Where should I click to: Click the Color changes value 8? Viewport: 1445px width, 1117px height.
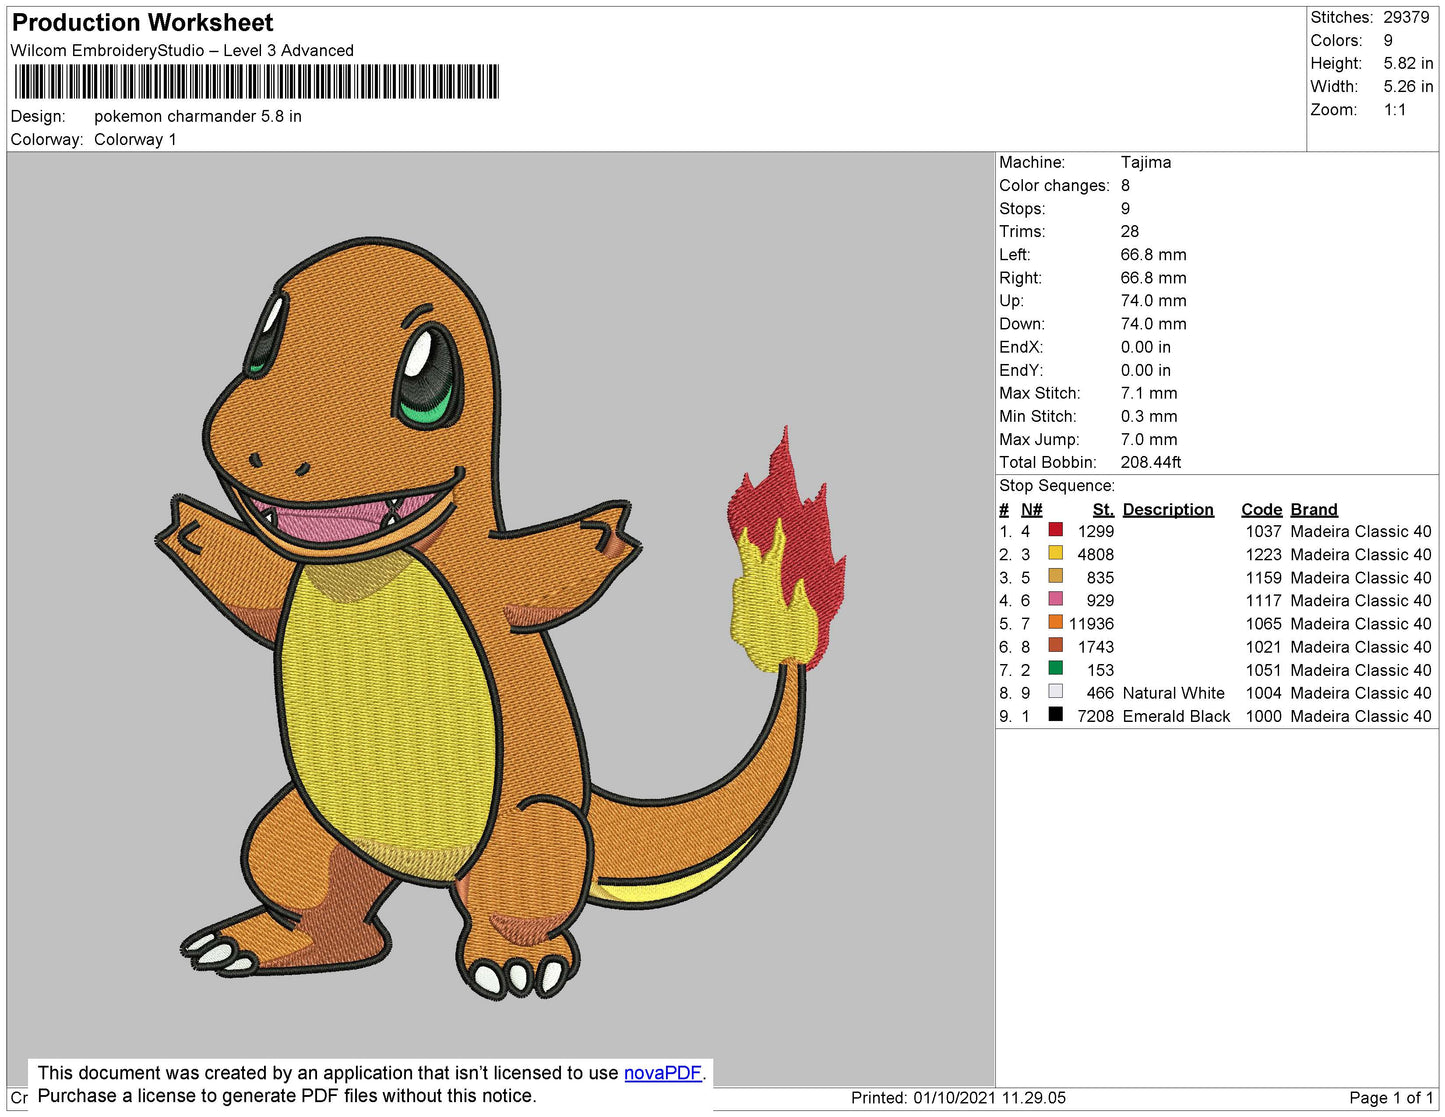click(x=1125, y=185)
